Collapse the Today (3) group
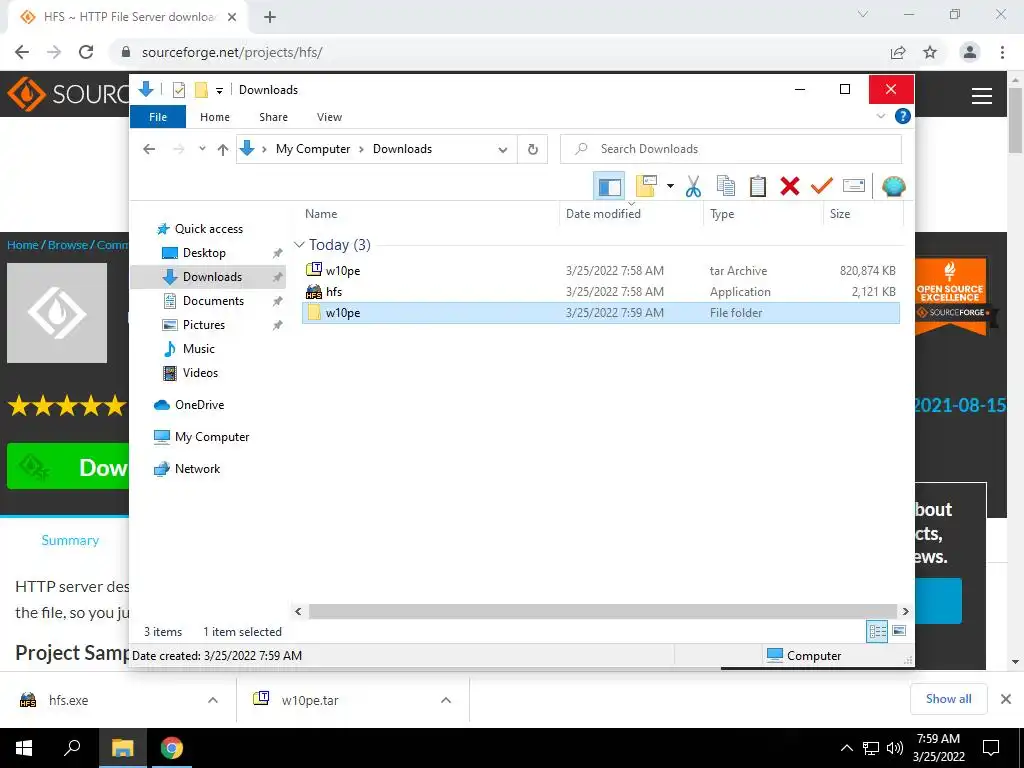Viewport: 1024px width, 768px height. point(300,245)
